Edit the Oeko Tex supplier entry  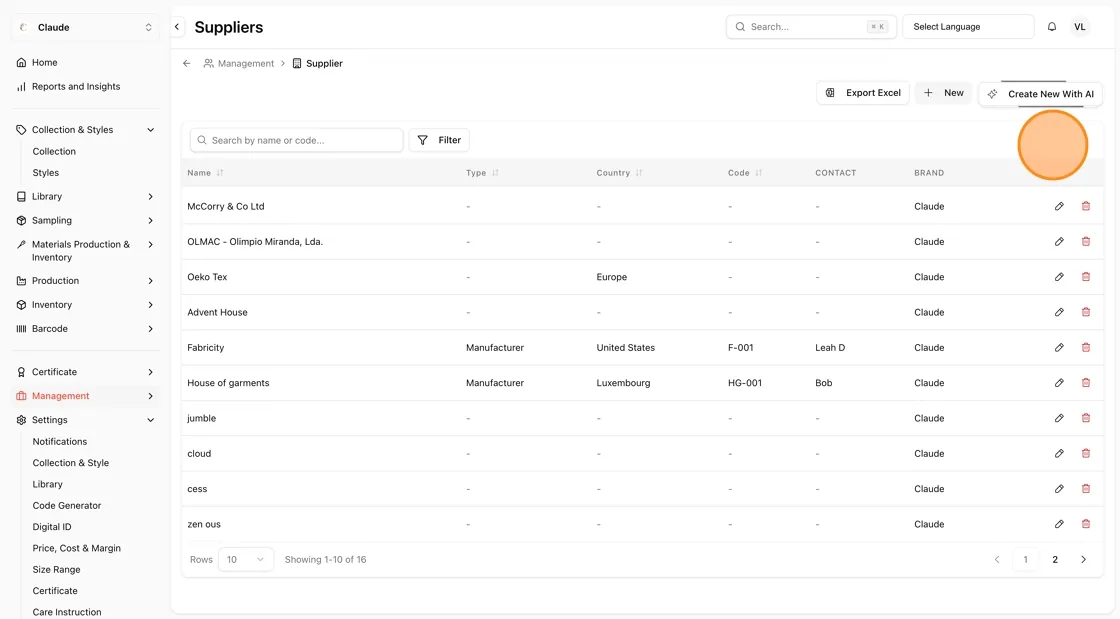point(1059,277)
